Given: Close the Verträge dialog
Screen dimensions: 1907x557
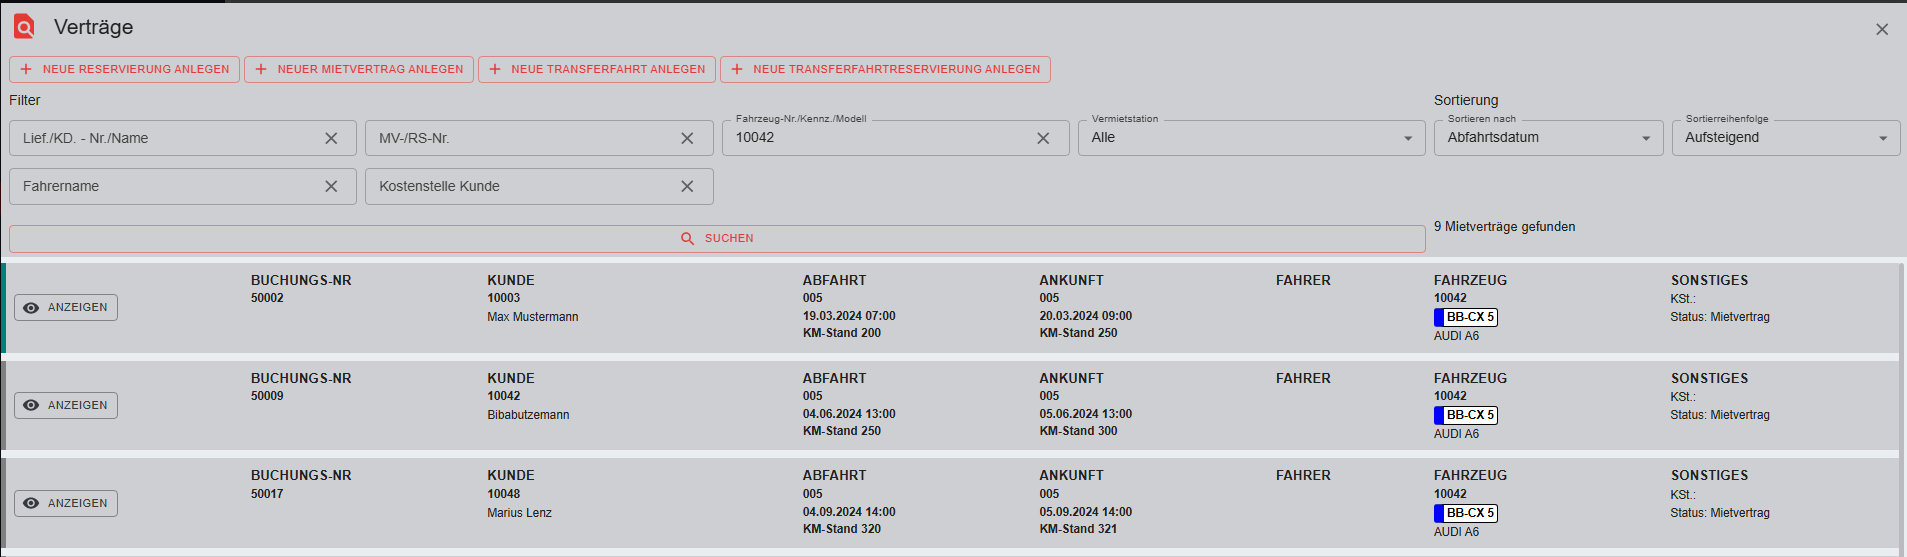Looking at the screenshot, I should click(x=1881, y=30).
